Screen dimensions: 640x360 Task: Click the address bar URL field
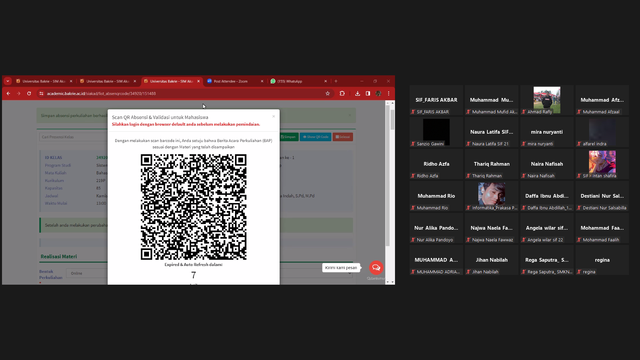(x=184, y=93)
